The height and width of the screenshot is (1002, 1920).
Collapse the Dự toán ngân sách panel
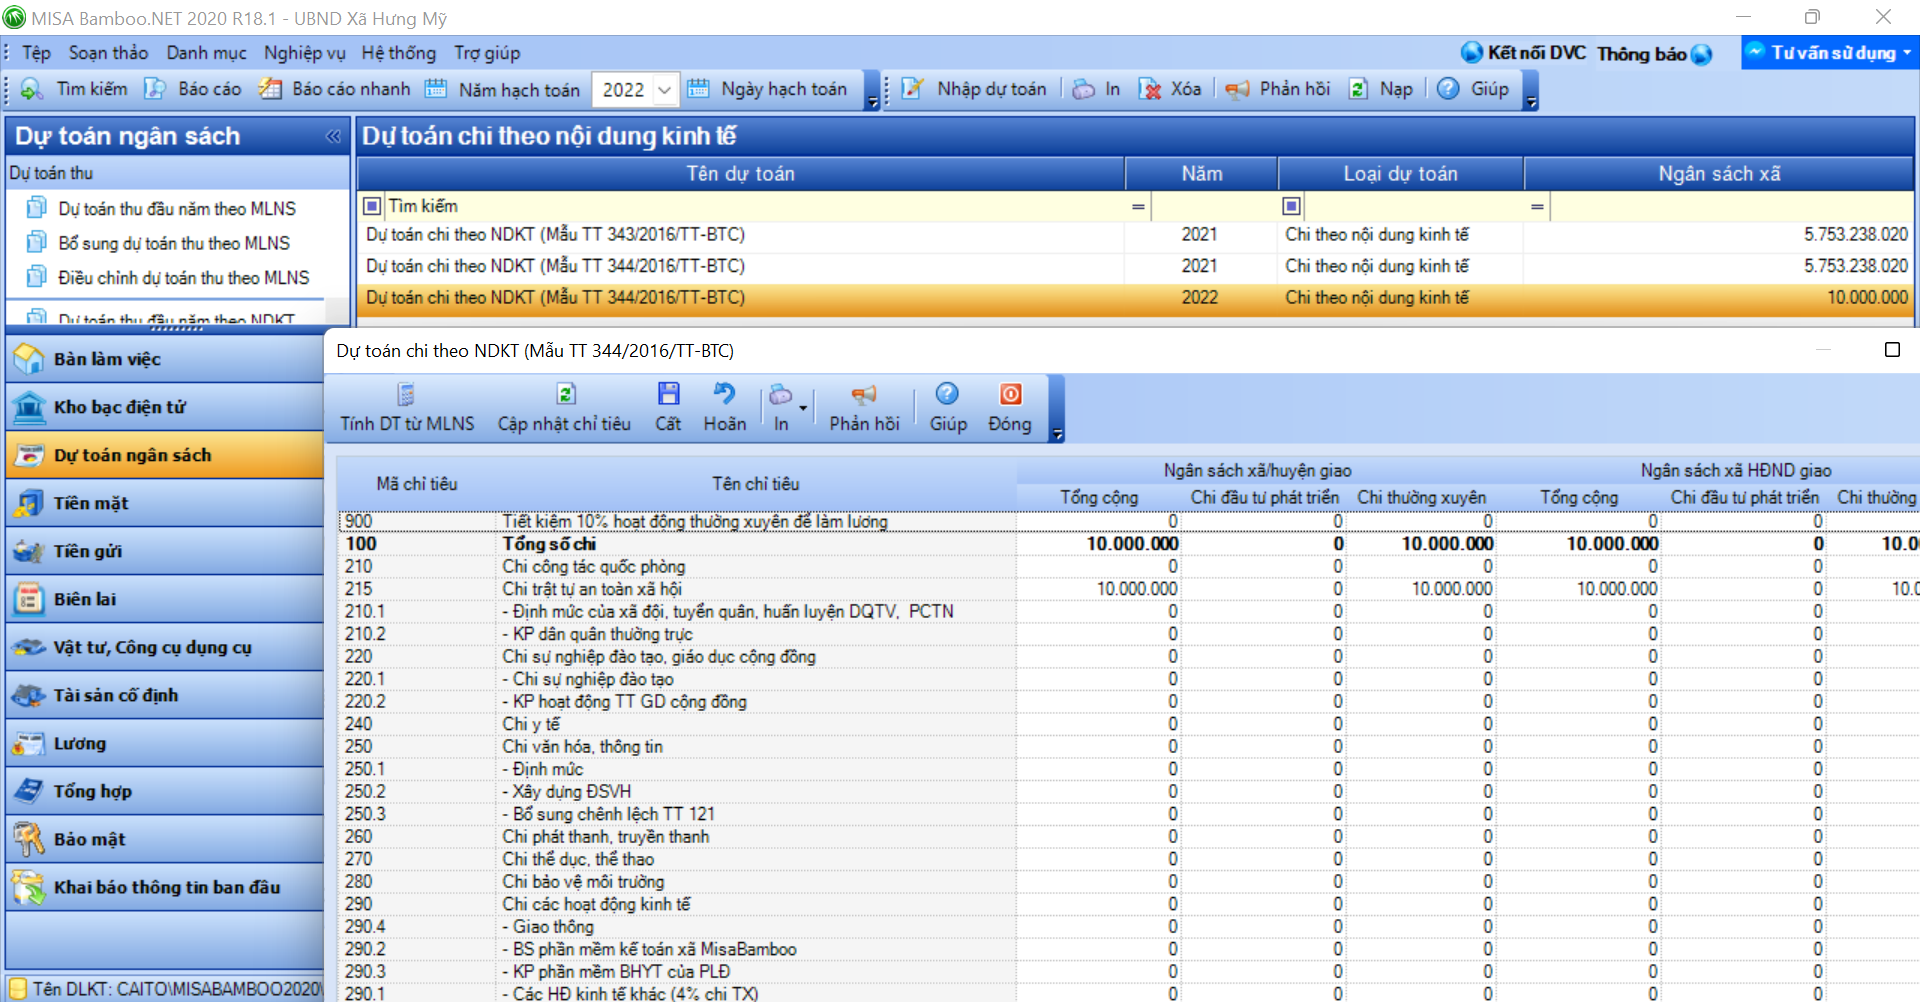334,137
